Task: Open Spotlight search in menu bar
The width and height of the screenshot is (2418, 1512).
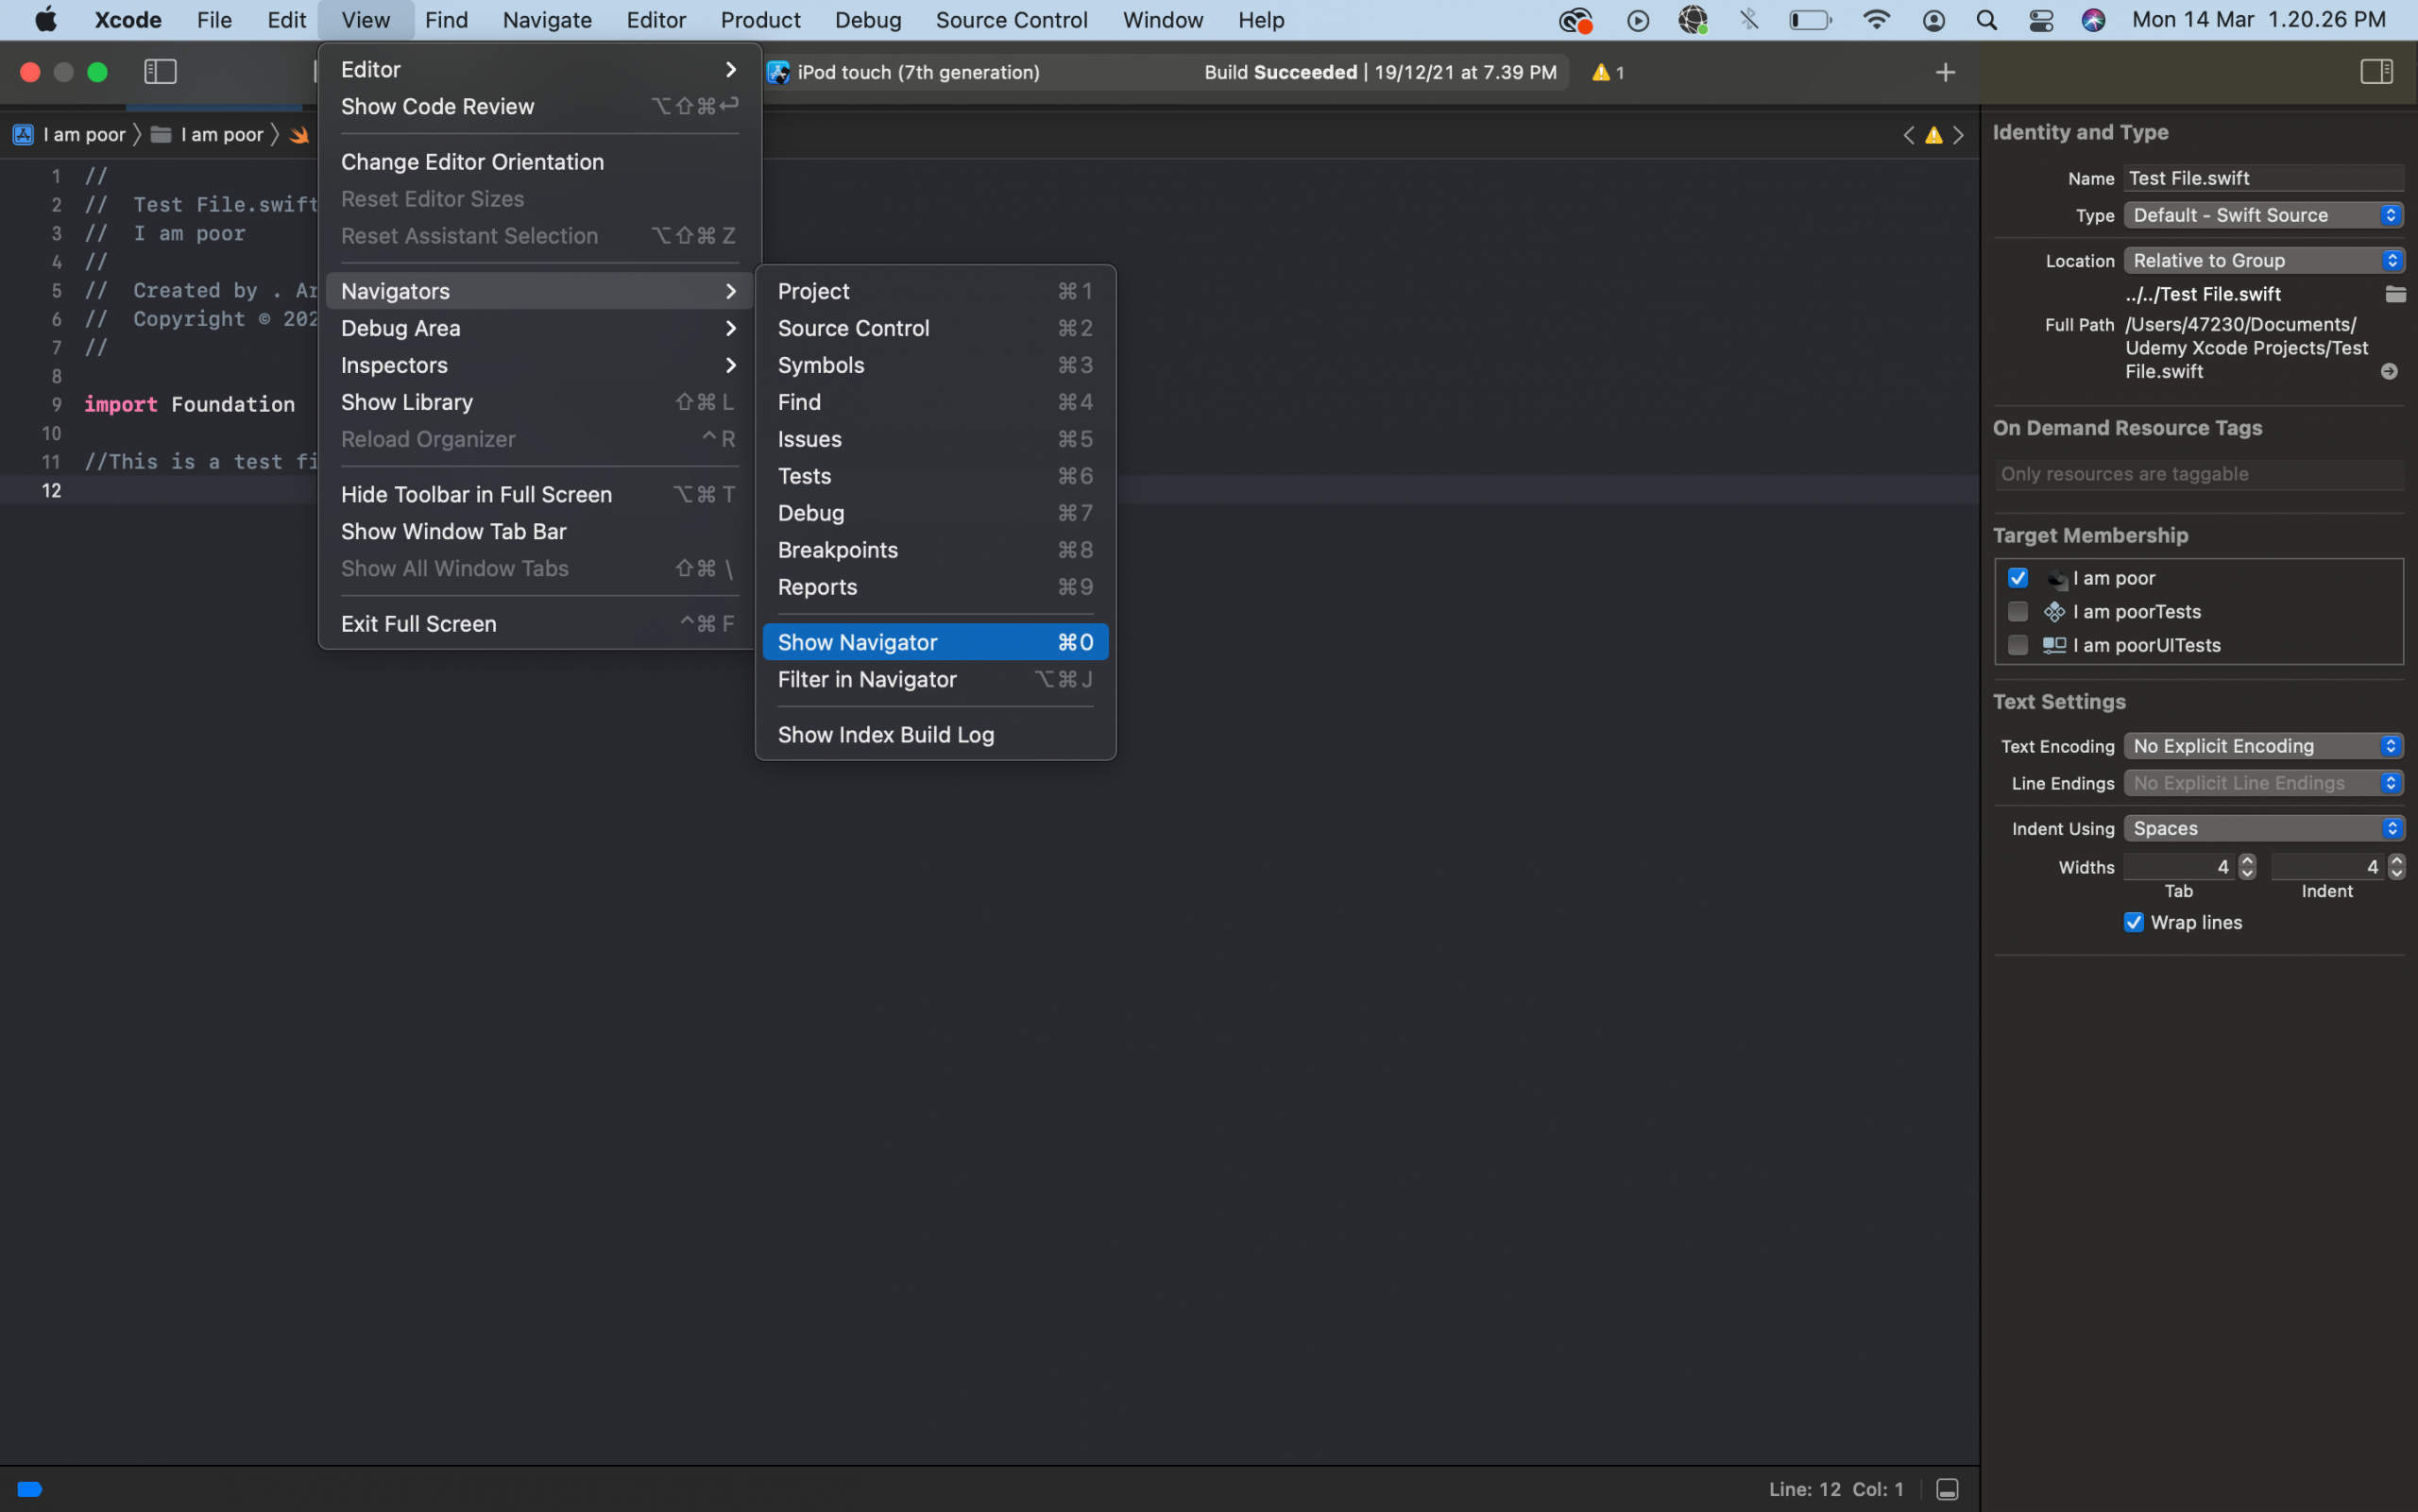Action: click(x=1987, y=20)
